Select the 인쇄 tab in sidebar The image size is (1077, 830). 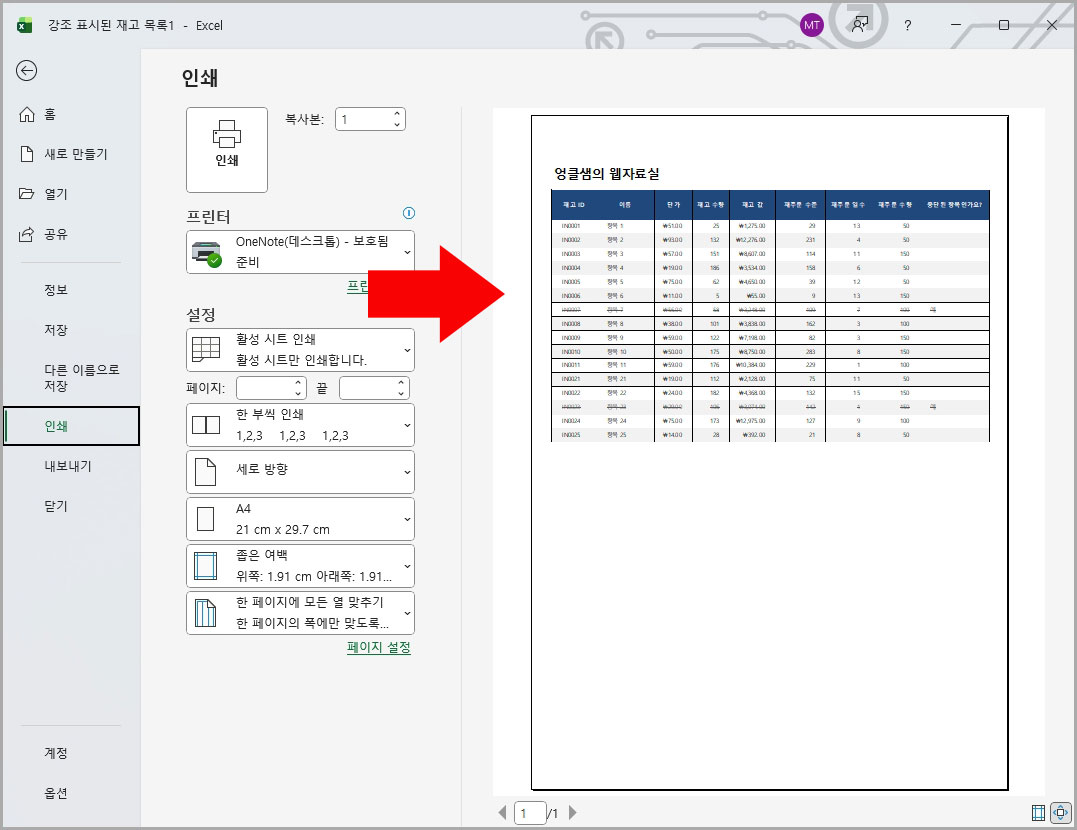(x=71, y=426)
